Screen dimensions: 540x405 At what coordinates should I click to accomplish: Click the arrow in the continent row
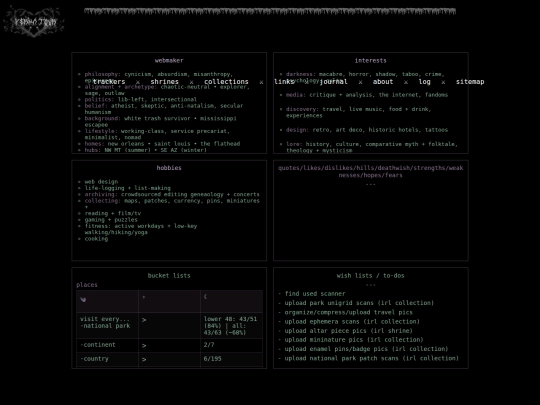[x=144, y=345]
